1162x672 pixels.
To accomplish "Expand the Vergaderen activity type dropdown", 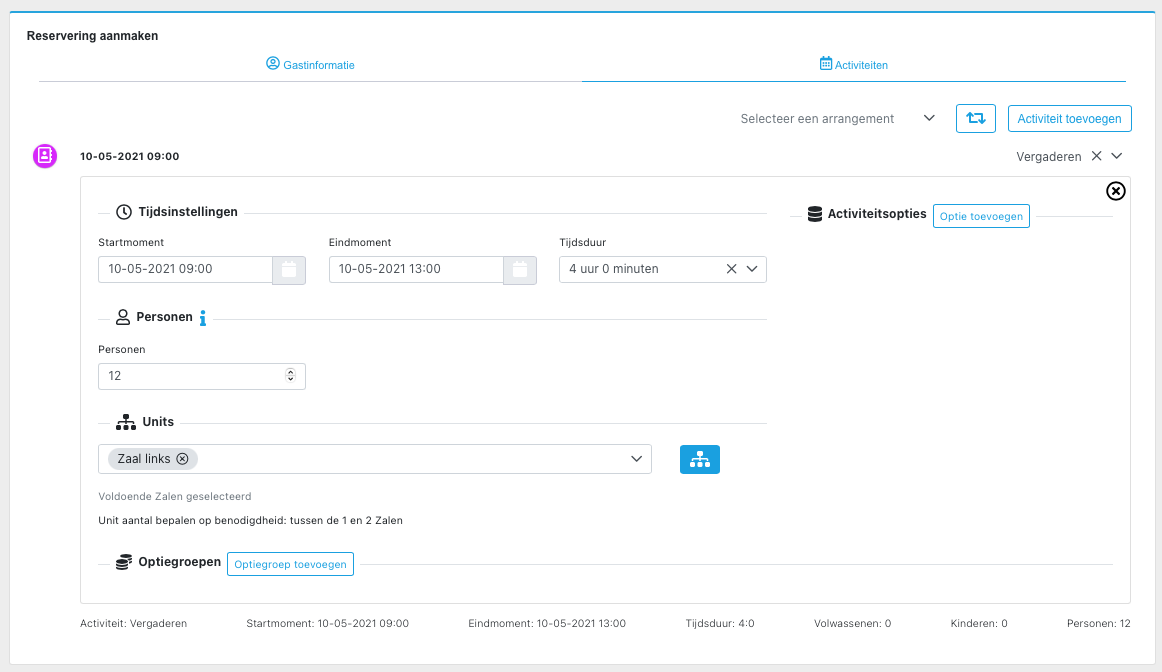I will coord(1117,156).
